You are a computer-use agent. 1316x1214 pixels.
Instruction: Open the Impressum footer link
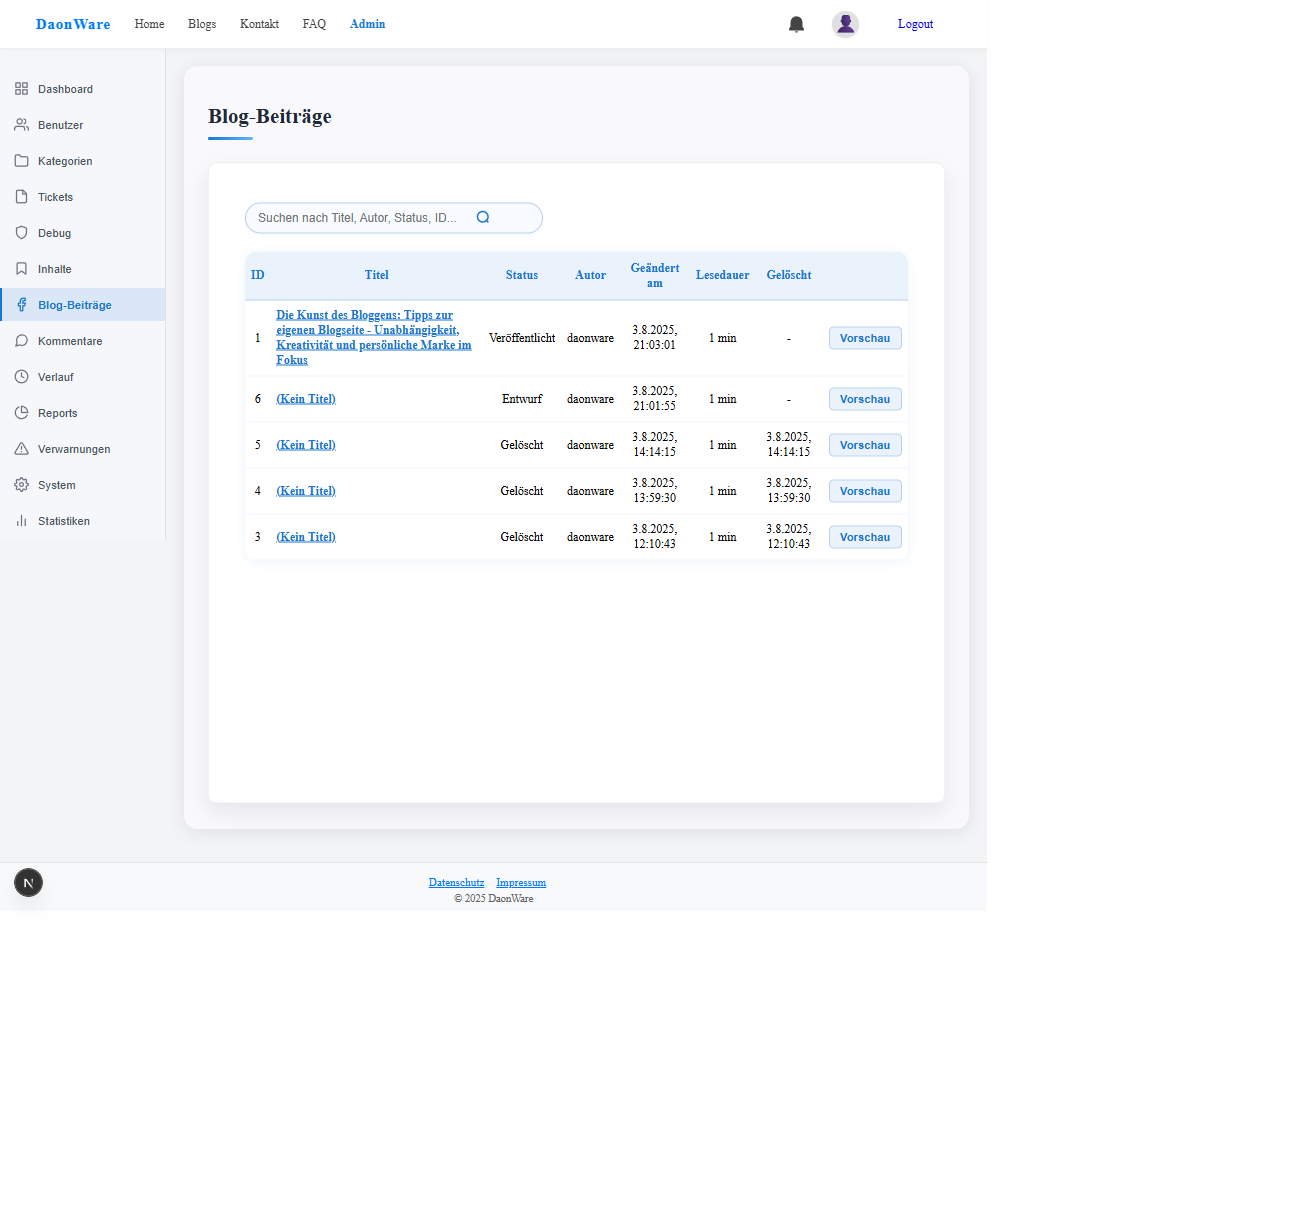point(521,882)
